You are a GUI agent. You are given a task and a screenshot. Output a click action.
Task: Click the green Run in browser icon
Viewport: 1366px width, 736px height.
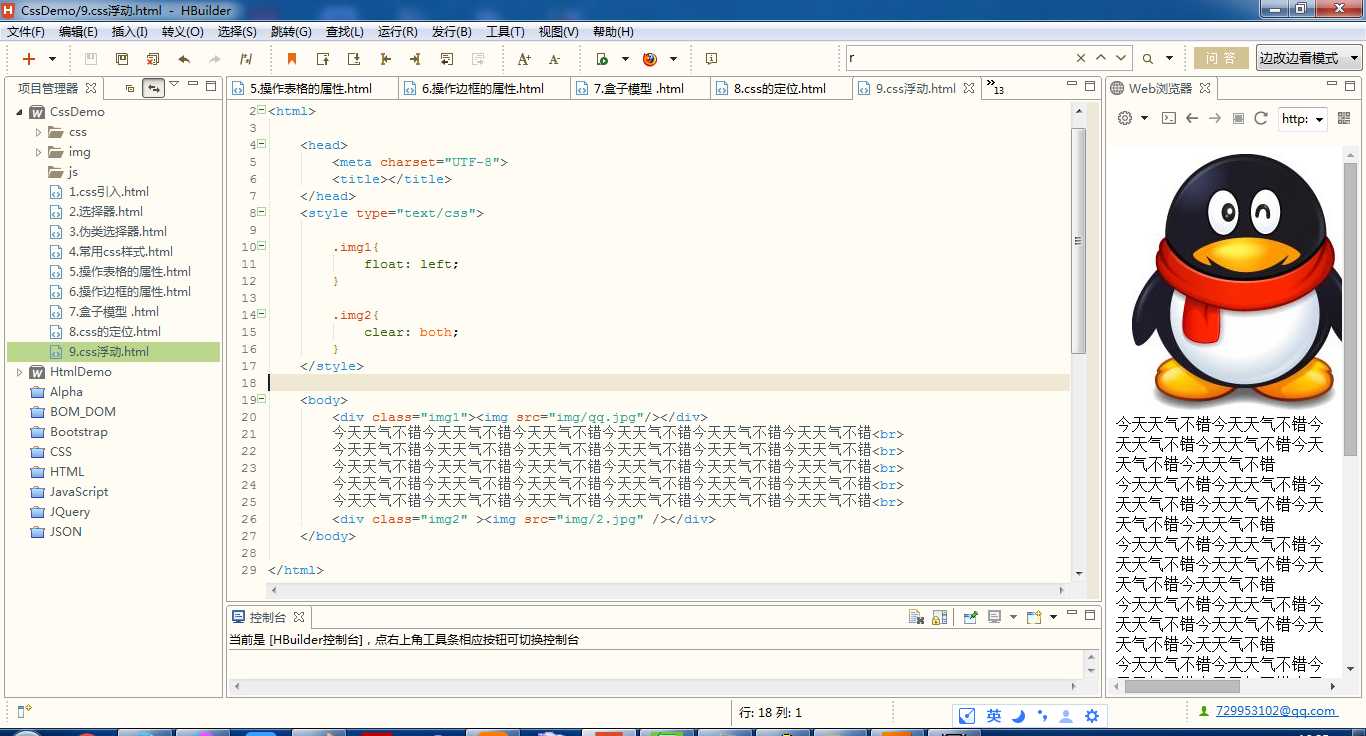click(x=602, y=59)
